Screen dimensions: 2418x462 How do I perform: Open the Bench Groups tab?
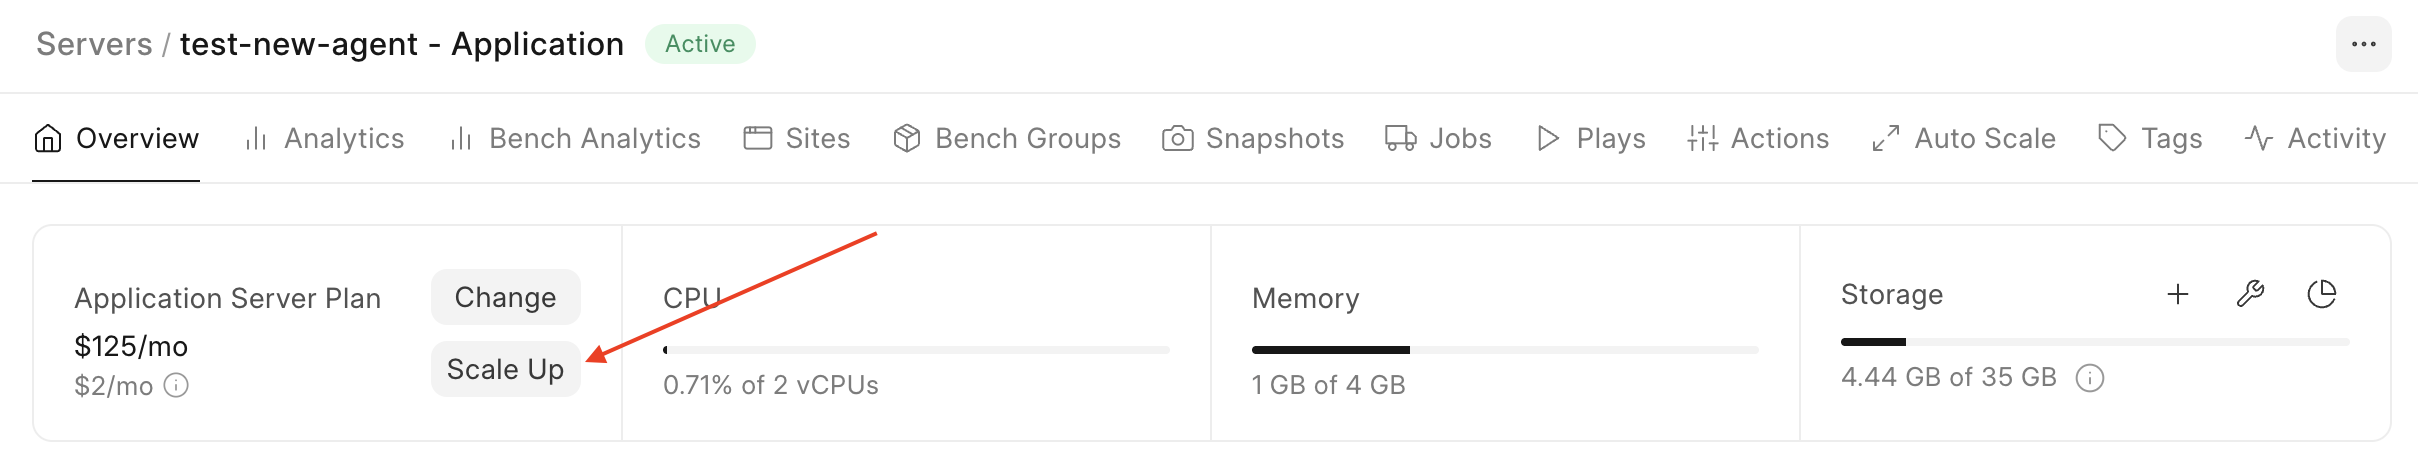coord(1007,138)
